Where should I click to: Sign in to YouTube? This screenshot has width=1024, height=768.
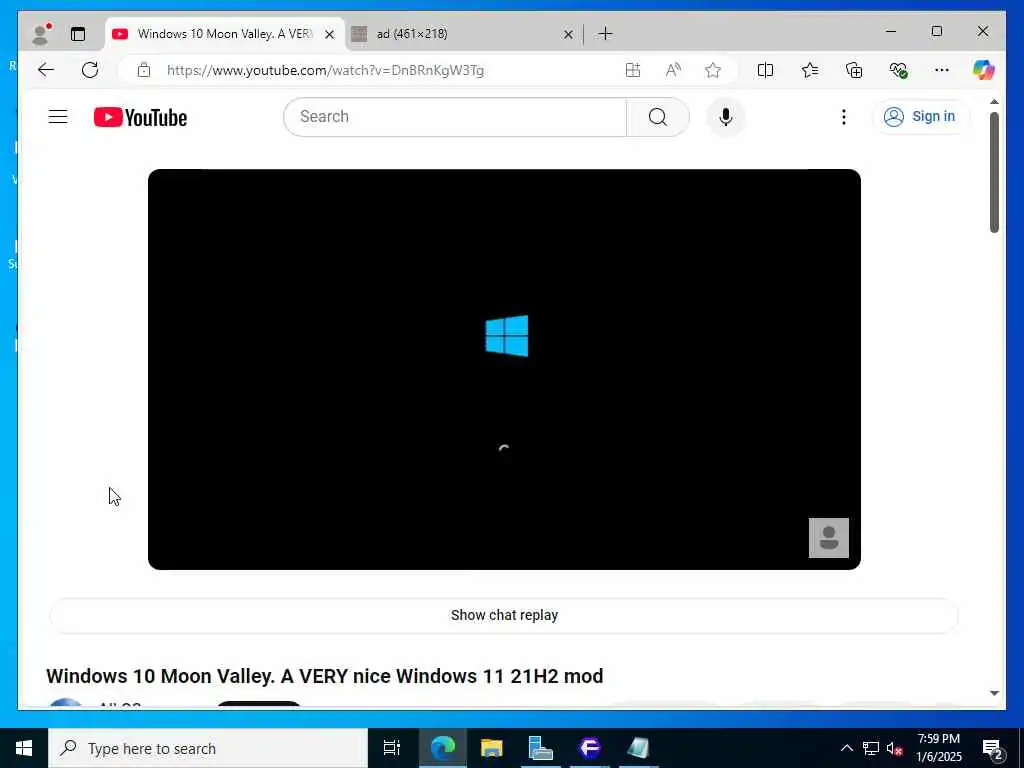(920, 117)
